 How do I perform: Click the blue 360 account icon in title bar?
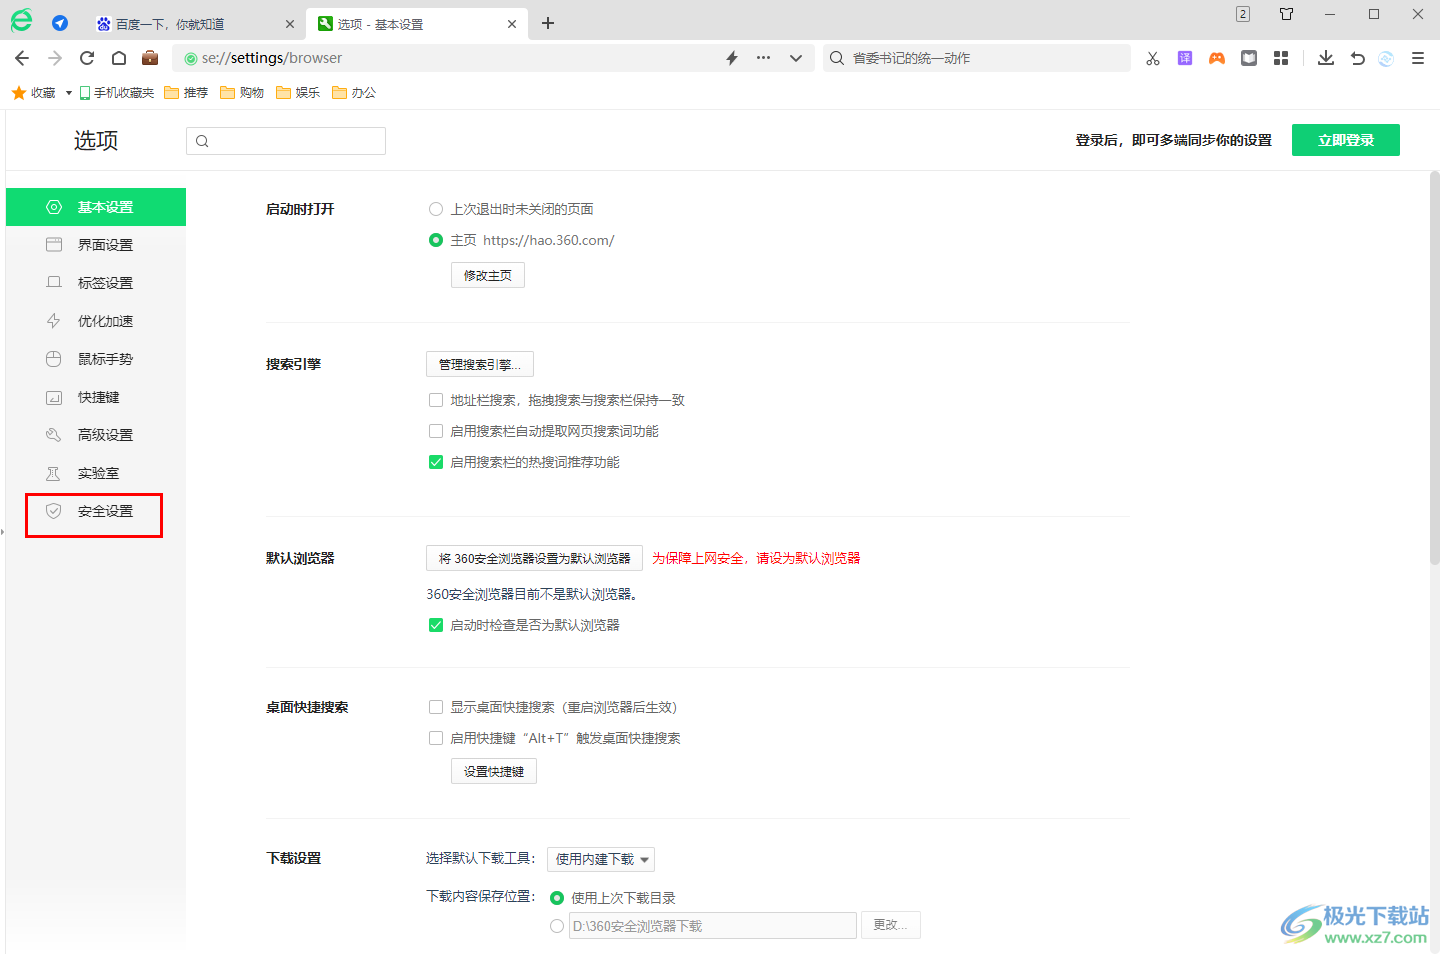point(60,23)
